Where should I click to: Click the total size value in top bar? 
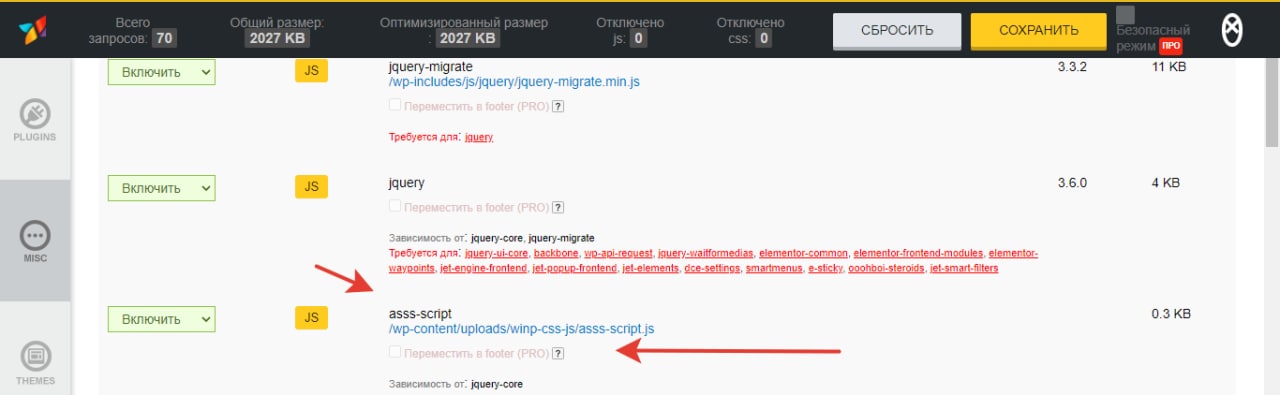(x=277, y=39)
